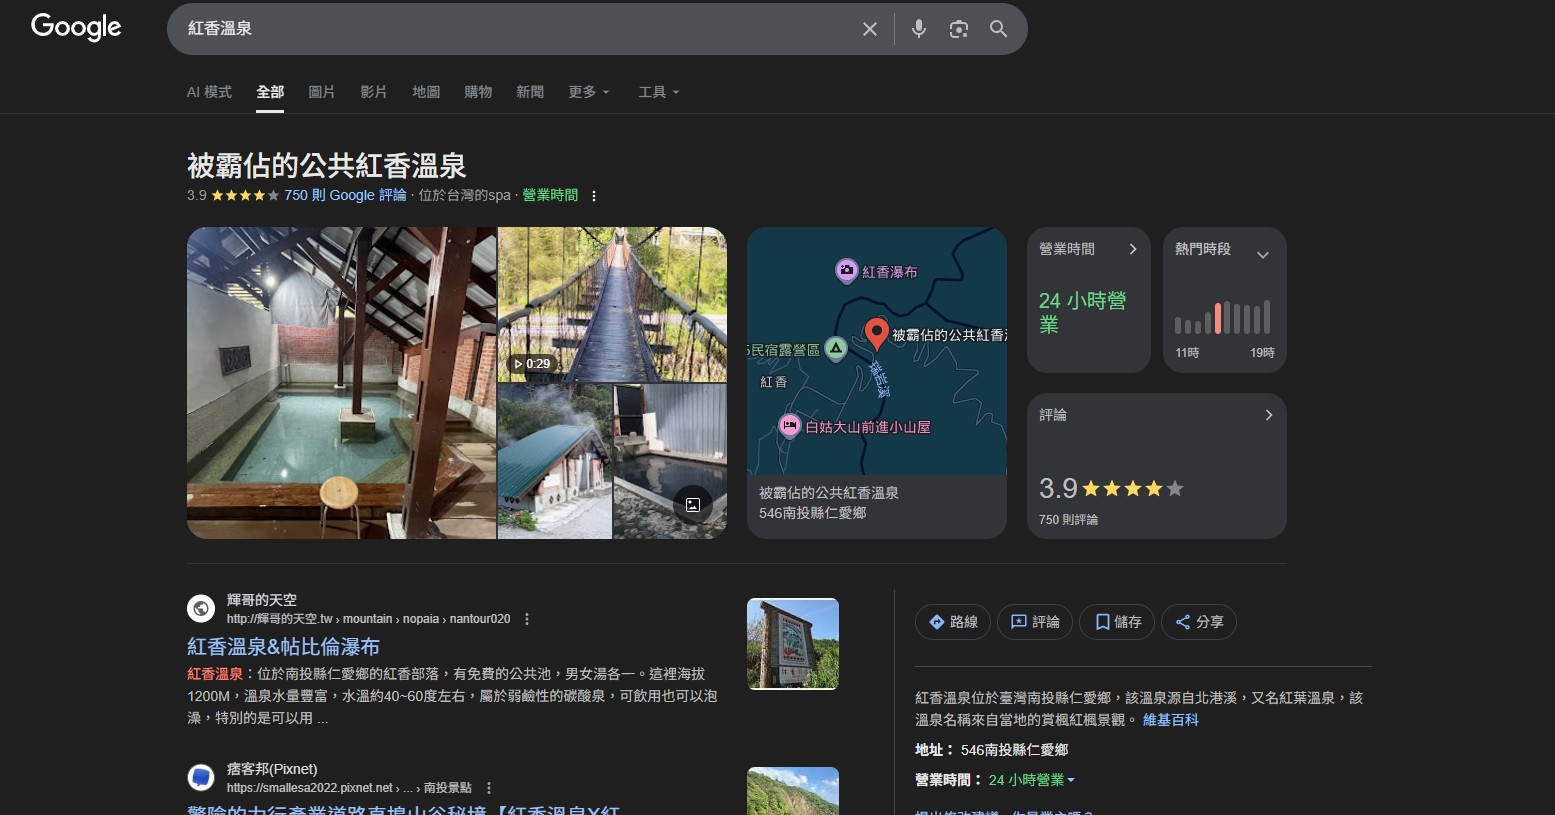Image resolution: width=1555 pixels, height=815 pixels.
Task: Click the 儲存 save button
Action: tap(1117, 622)
